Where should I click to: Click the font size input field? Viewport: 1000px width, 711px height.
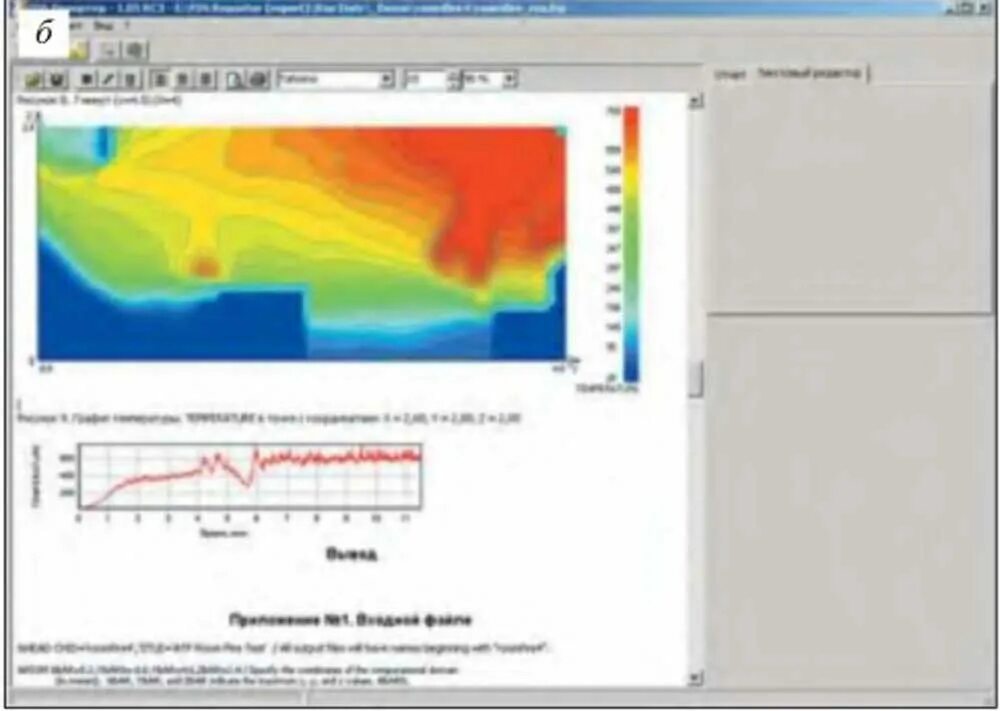(425, 80)
